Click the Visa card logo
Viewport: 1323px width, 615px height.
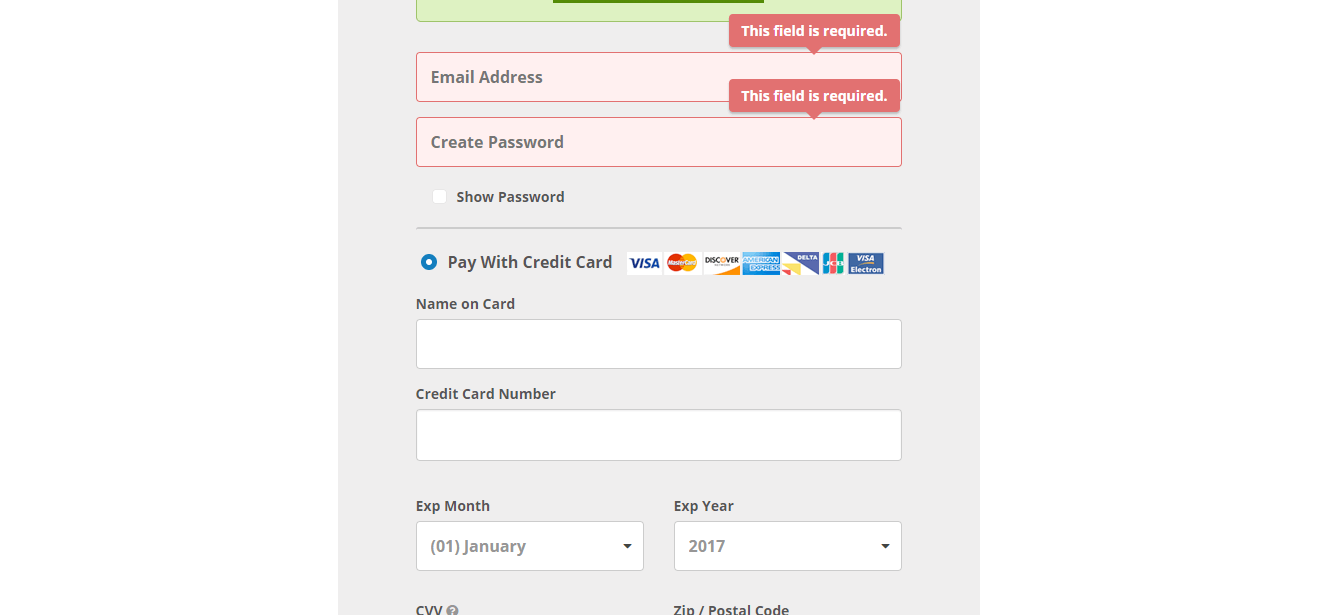click(x=644, y=263)
